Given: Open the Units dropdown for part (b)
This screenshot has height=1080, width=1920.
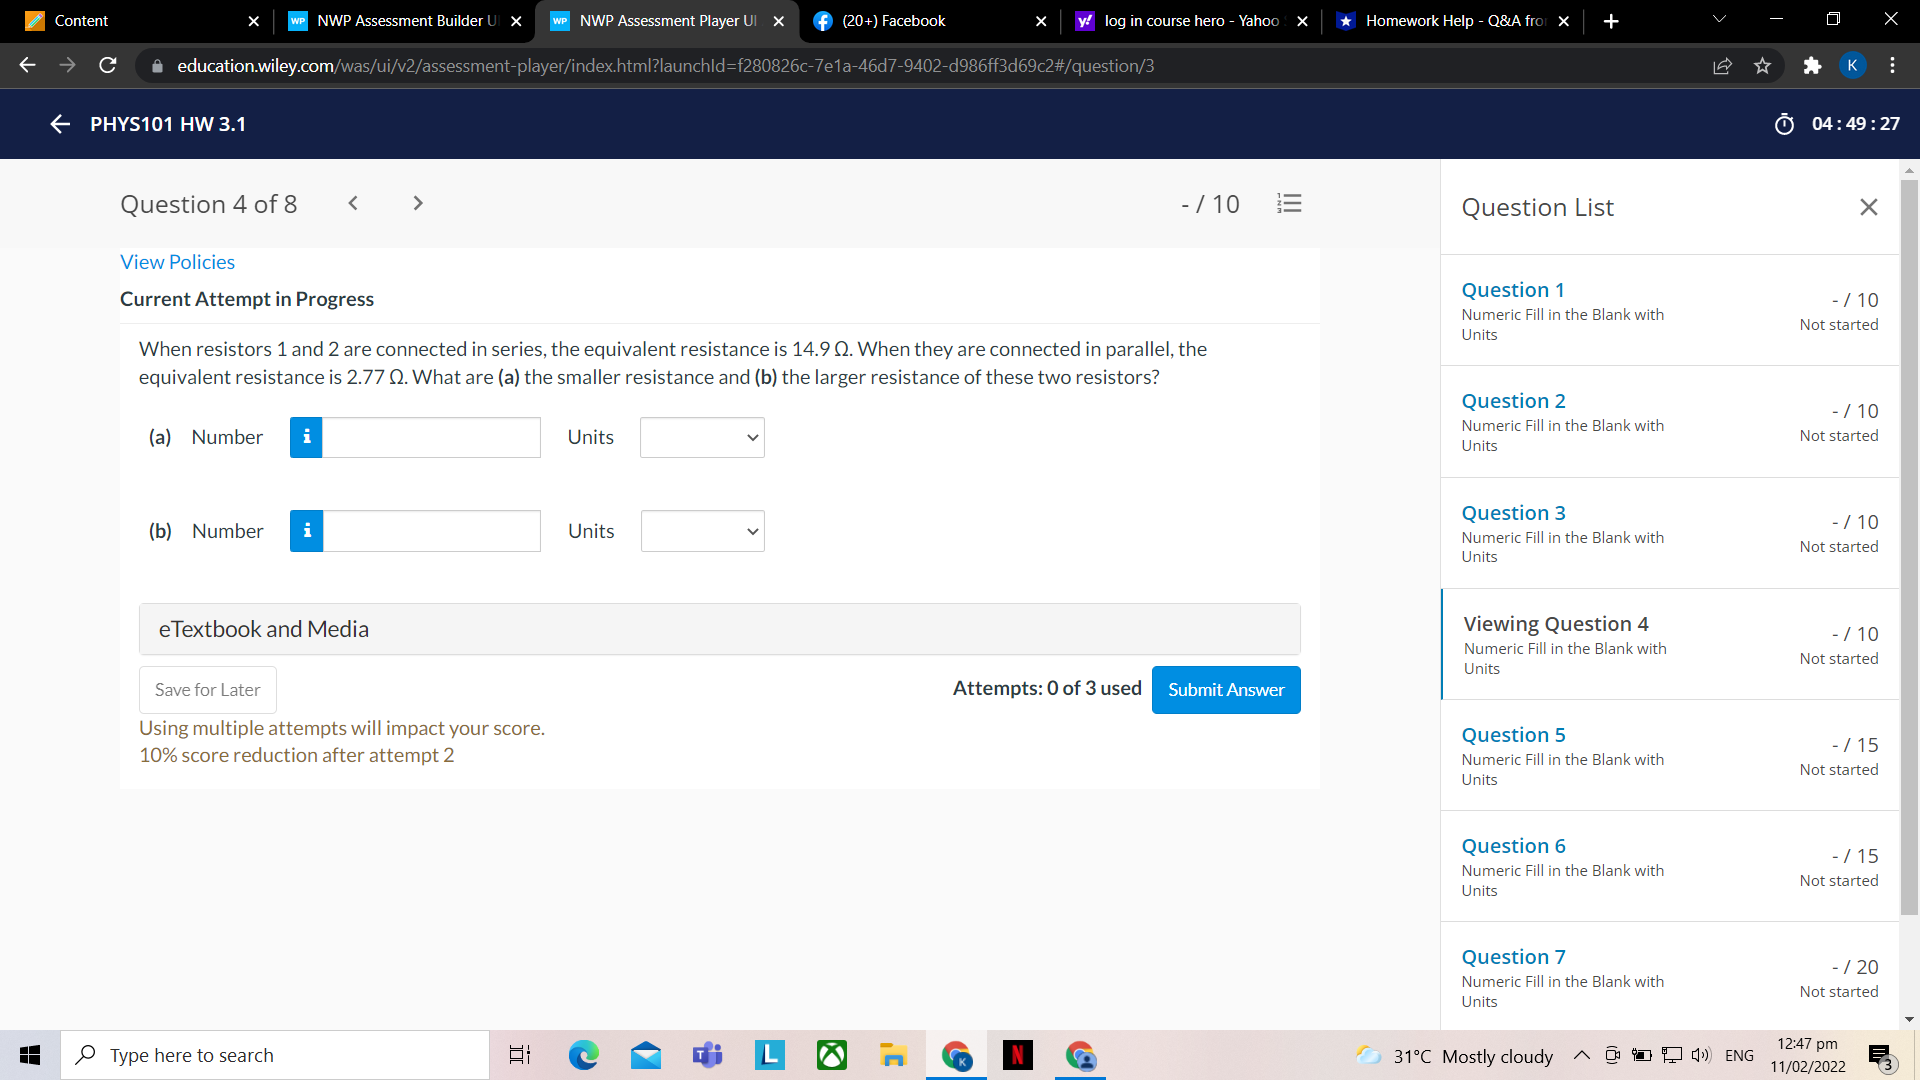Looking at the screenshot, I should coord(701,531).
